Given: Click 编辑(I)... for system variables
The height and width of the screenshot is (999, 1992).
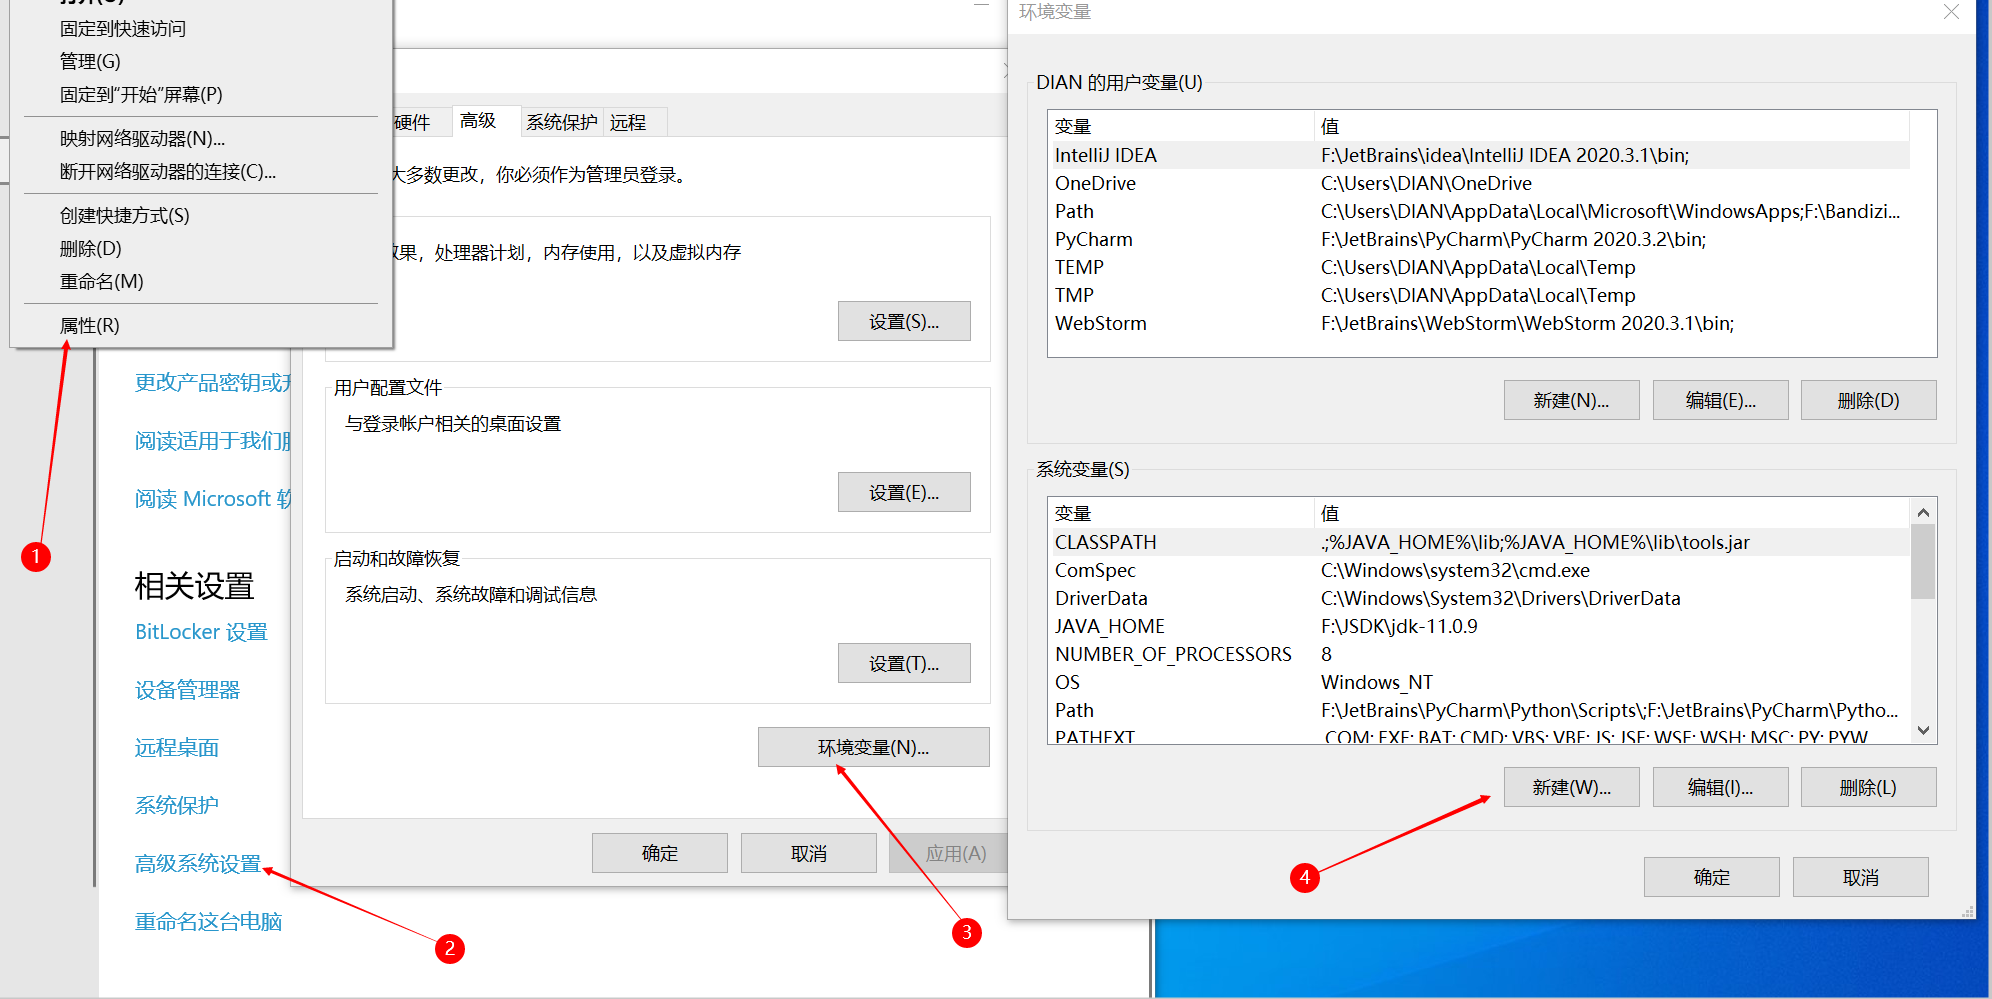Looking at the screenshot, I should tap(1721, 787).
